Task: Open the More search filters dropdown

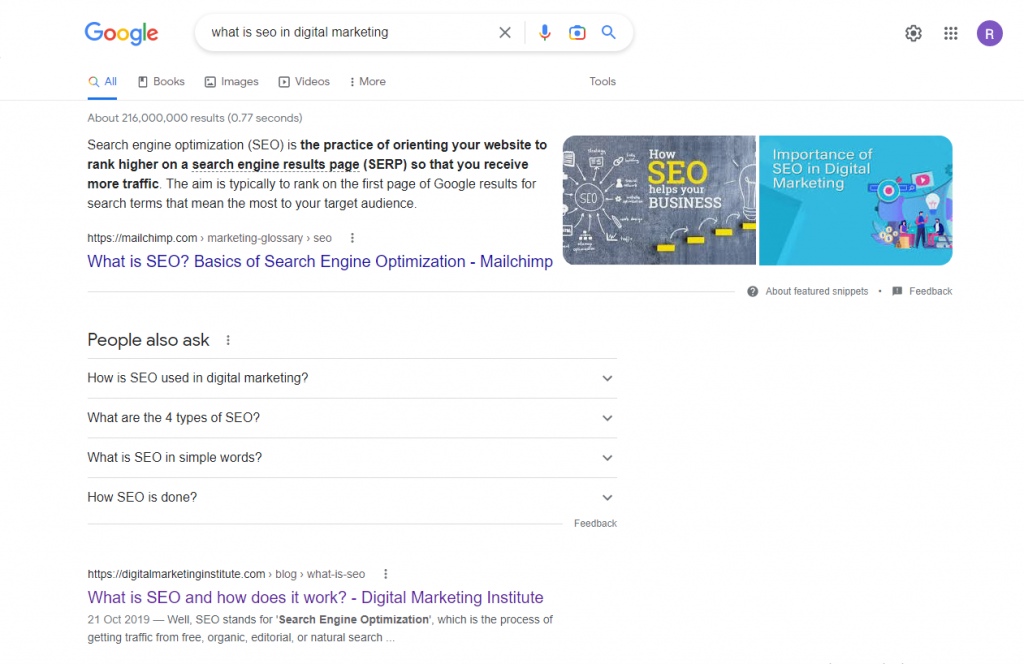Action: coord(367,82)
